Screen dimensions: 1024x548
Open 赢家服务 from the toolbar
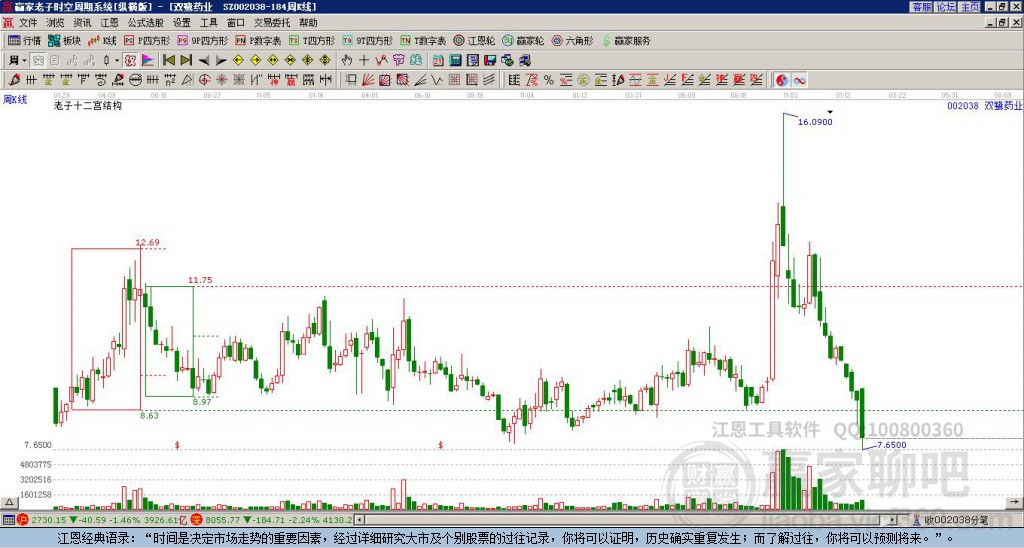point(626,40)
